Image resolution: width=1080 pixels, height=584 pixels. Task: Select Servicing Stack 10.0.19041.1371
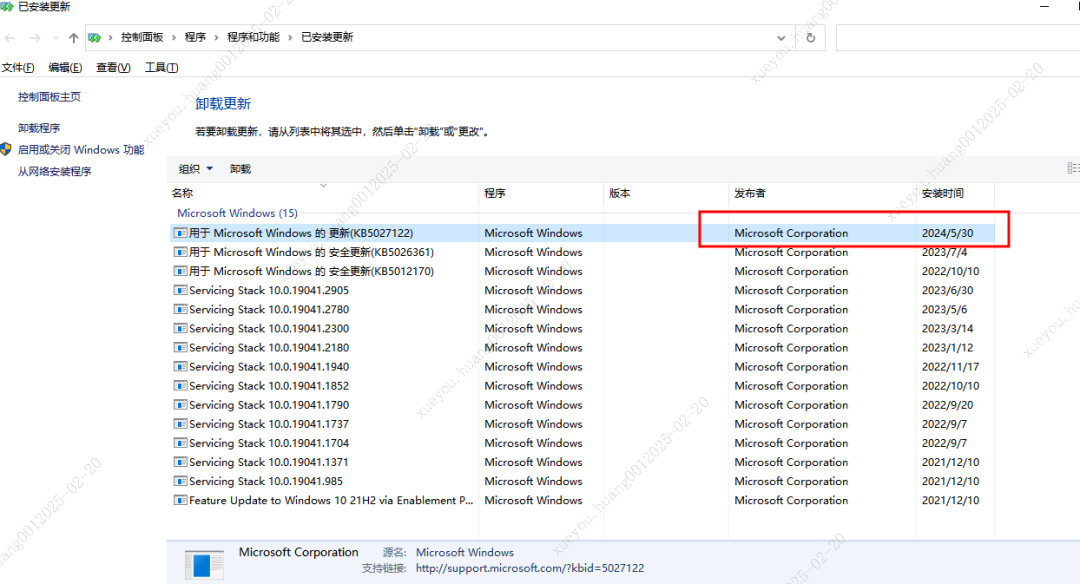[582, 462]
